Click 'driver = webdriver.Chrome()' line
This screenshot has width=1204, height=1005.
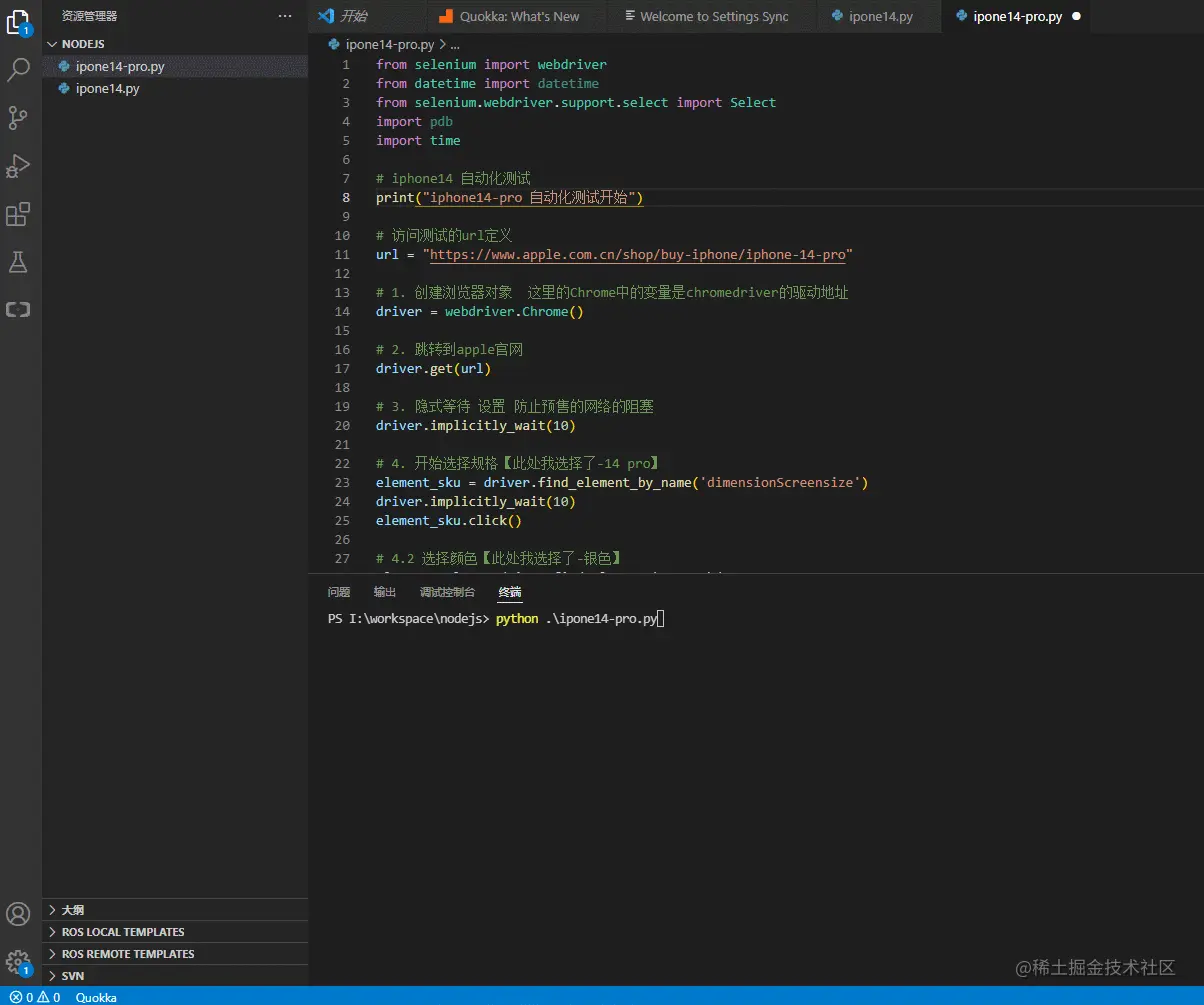point(480,312)
